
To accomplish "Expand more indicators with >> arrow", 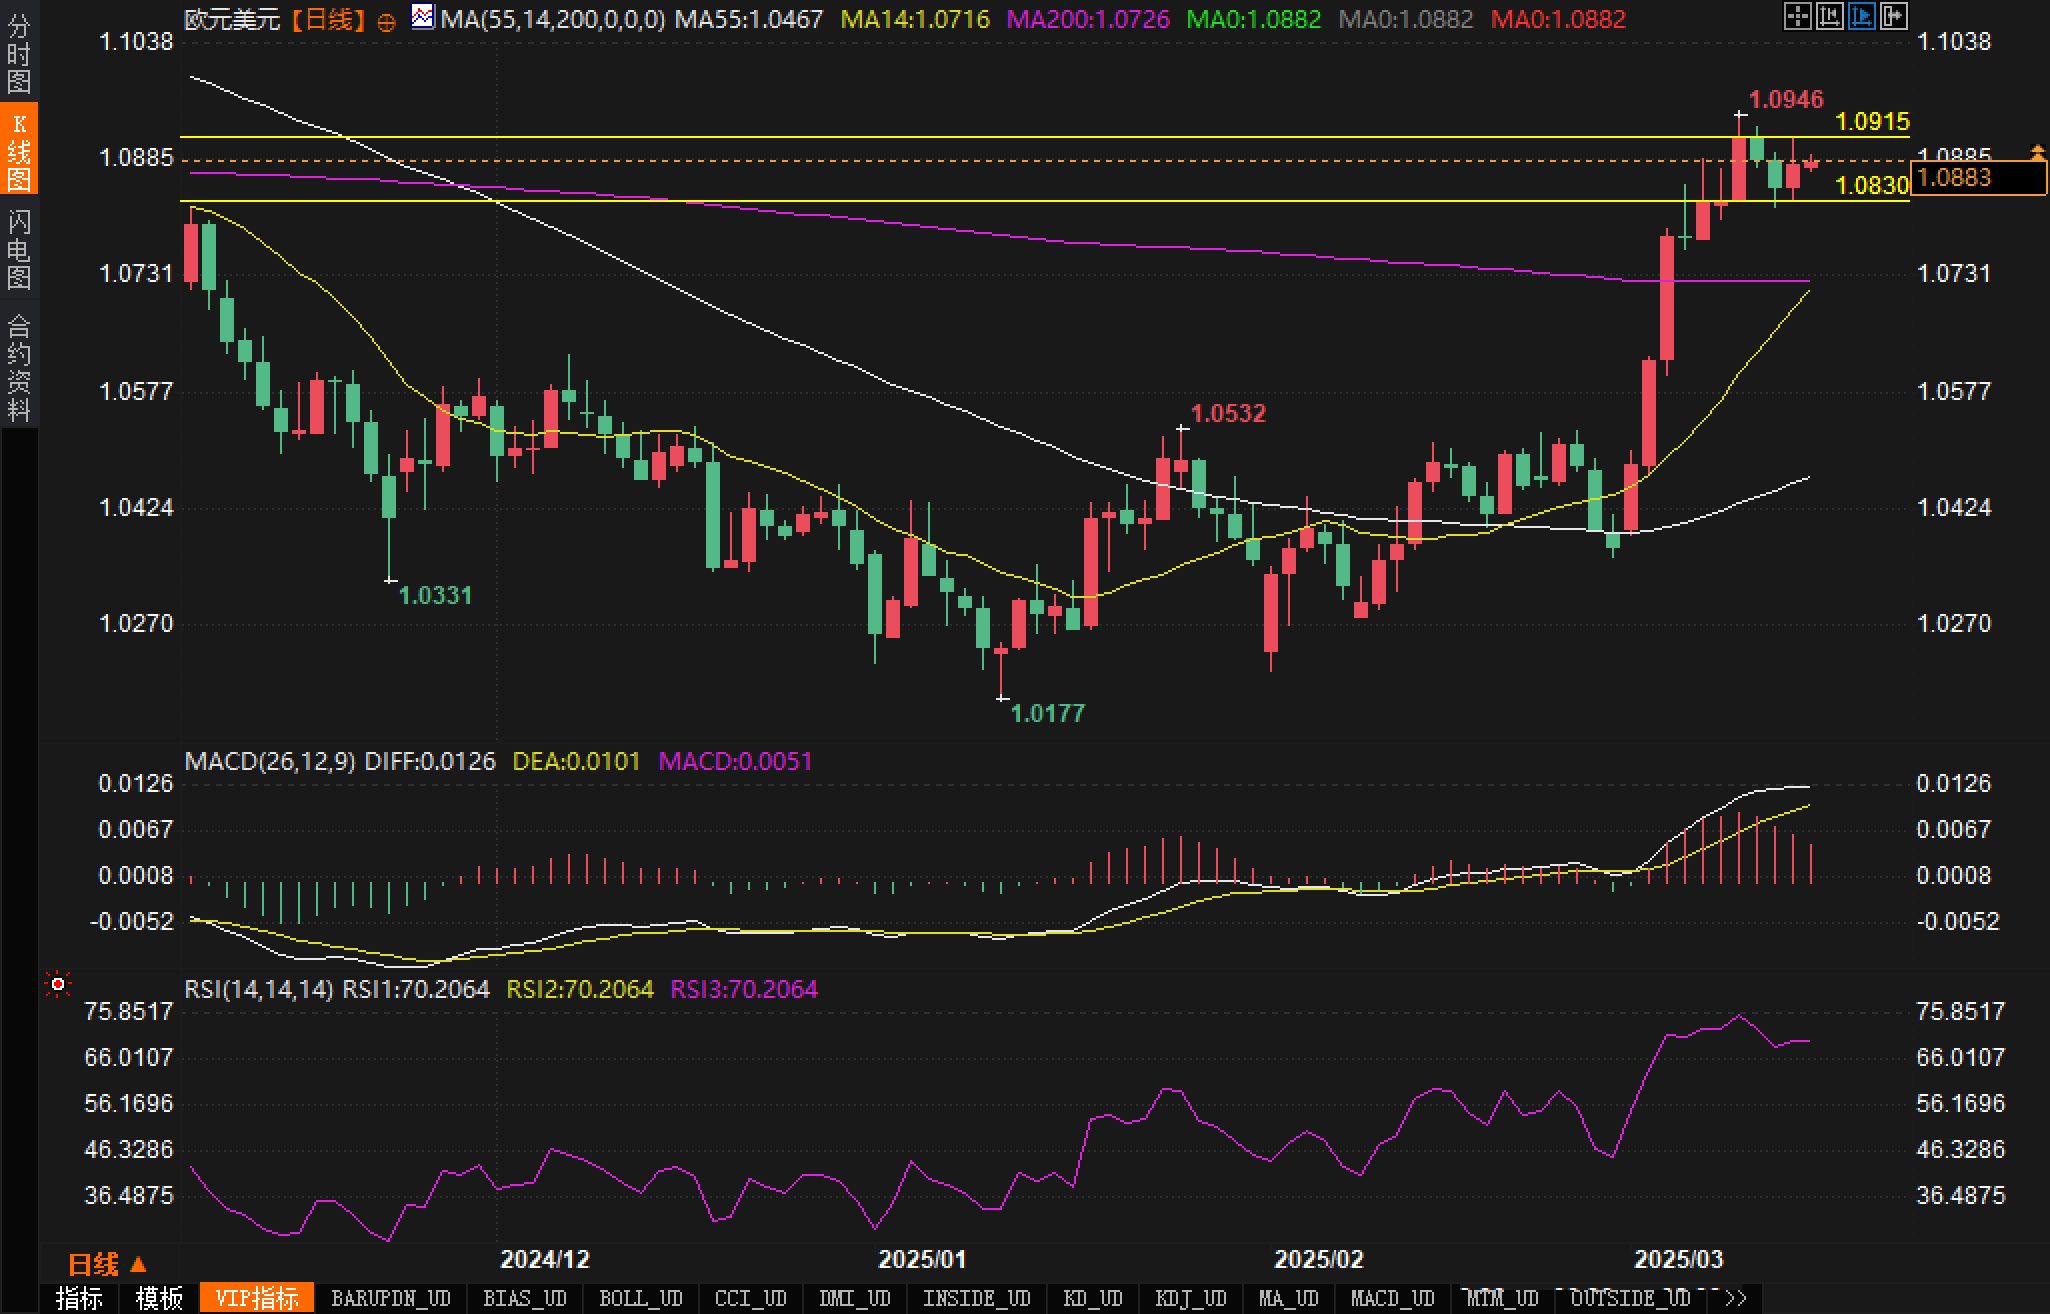I will (x=1735, y=1298).
